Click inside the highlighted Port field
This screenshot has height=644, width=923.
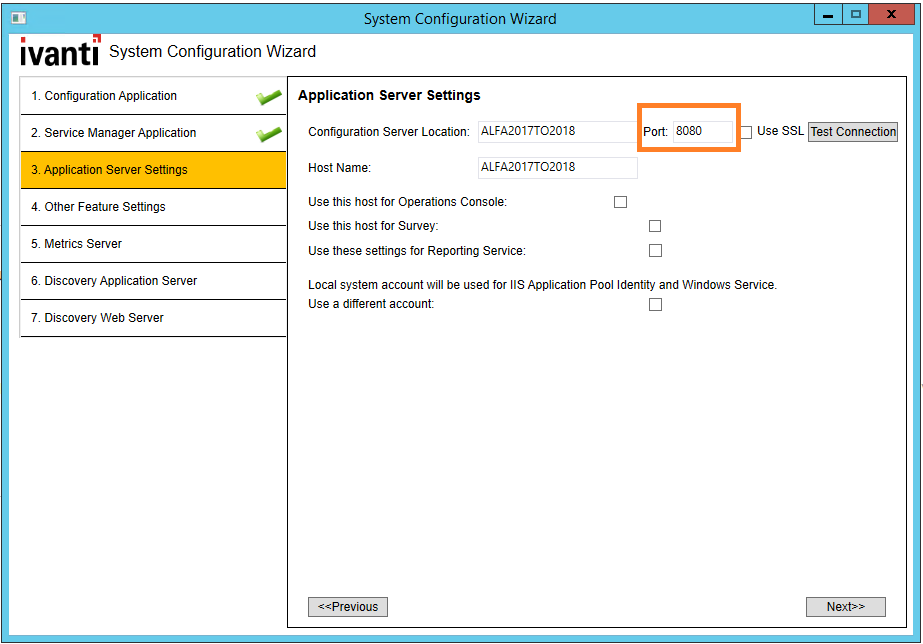(703, 131)
